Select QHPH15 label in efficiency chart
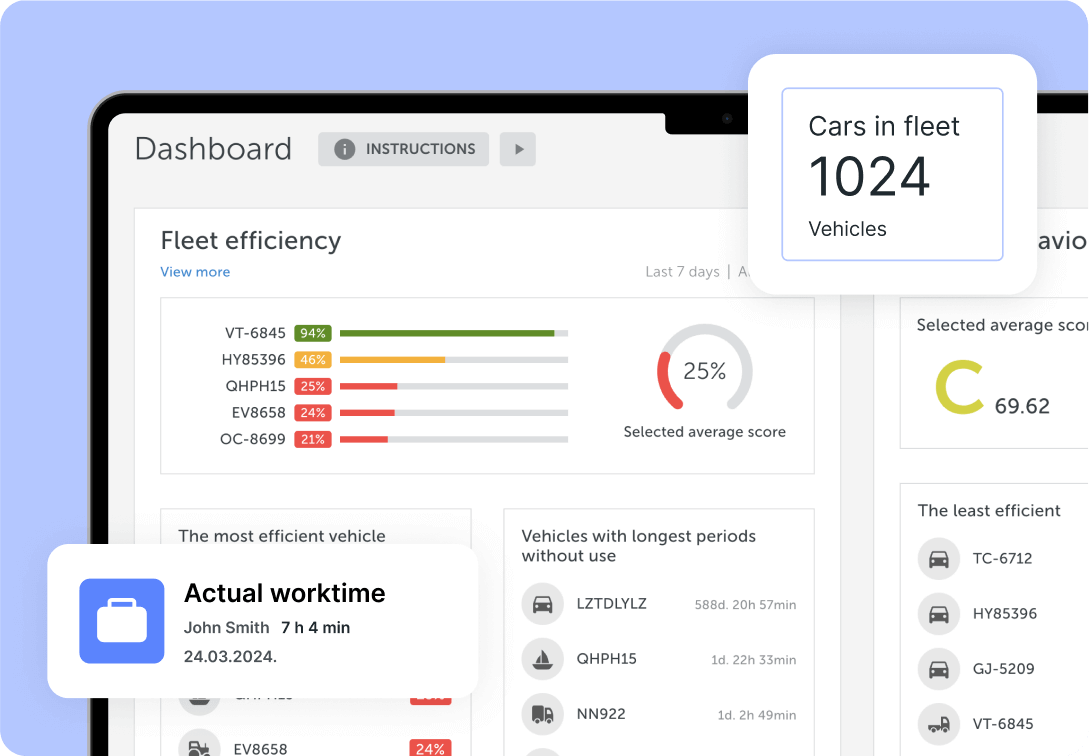The width and height of the screenshot is (1089, 756). coord(256,386)
